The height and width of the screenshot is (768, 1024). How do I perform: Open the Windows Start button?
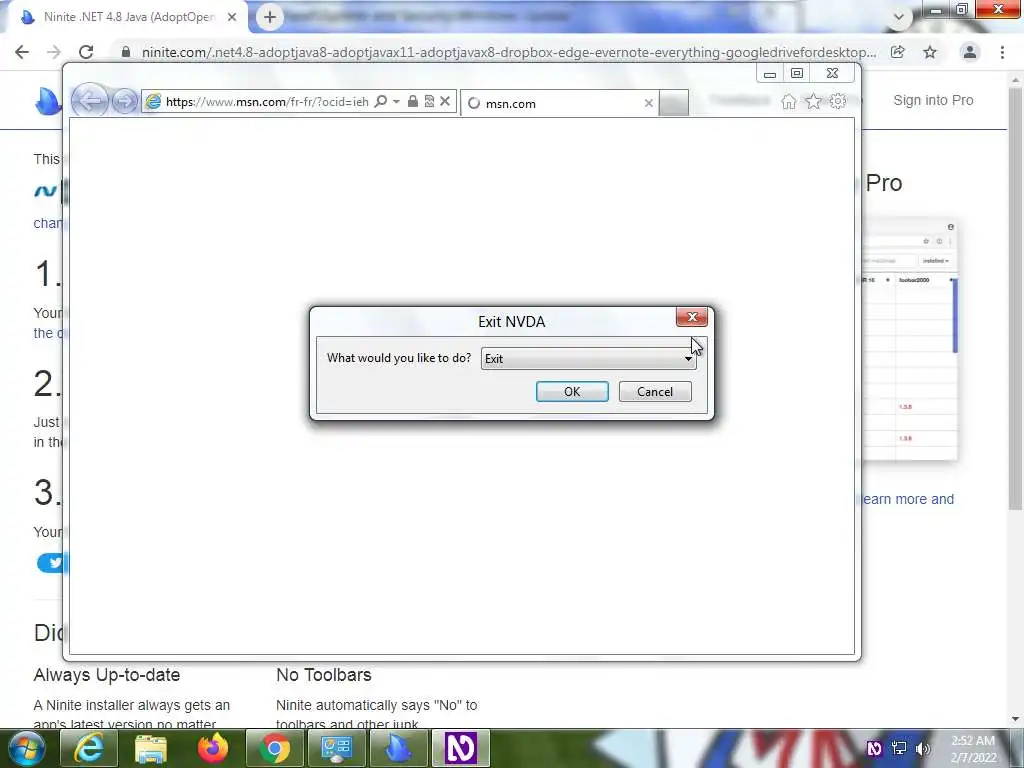coord(27,749)
